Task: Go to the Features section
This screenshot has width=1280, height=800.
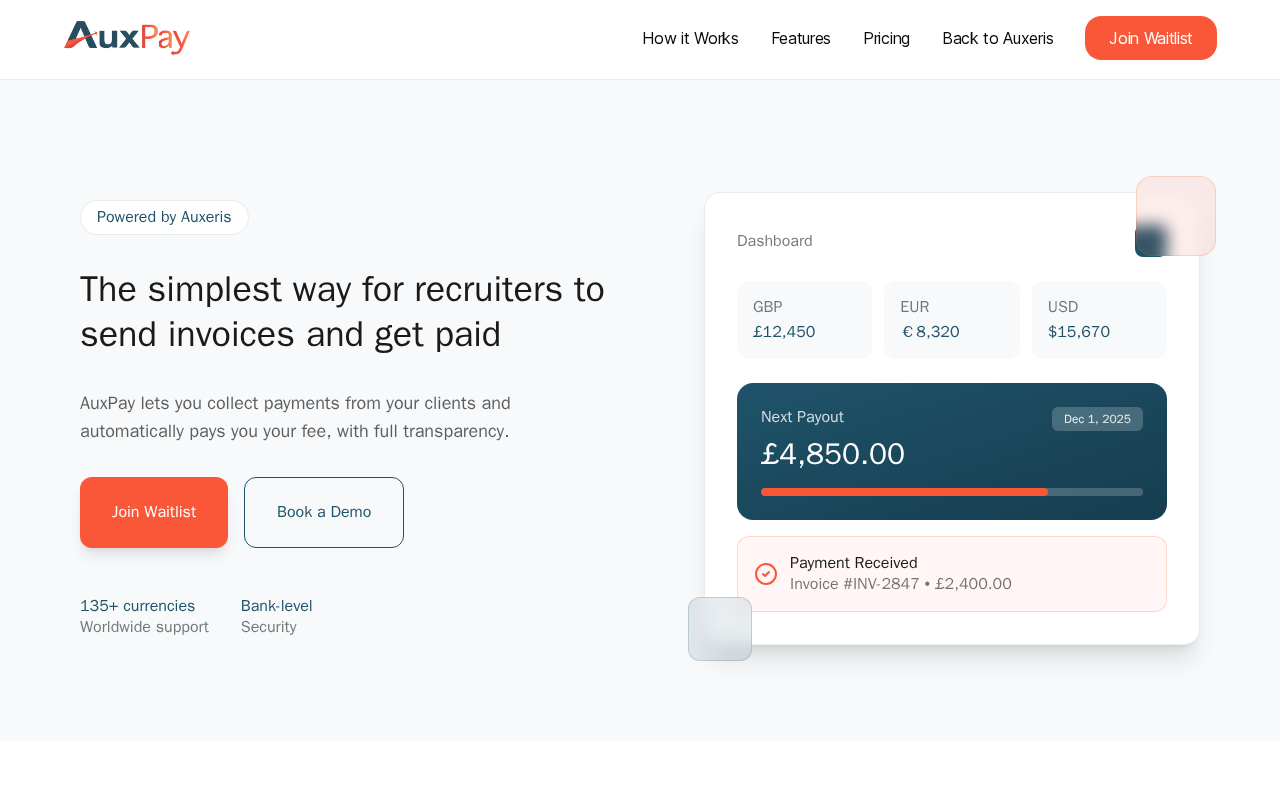Action: pyautogui.click(x=801, y=38)
